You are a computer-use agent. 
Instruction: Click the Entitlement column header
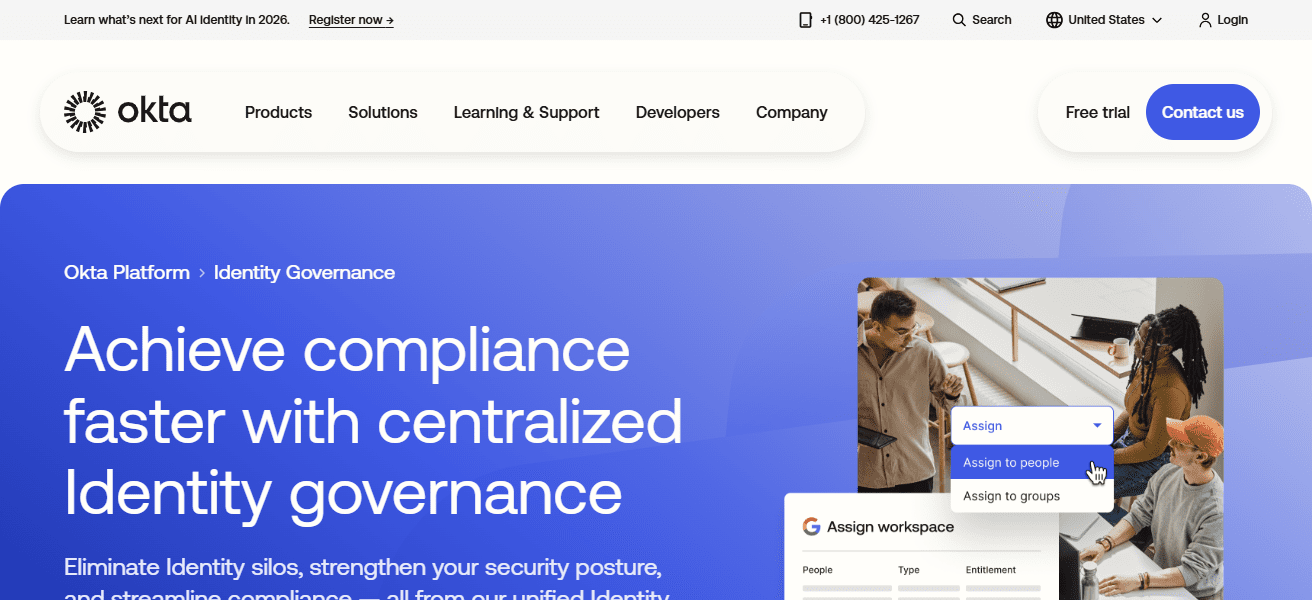991,570
